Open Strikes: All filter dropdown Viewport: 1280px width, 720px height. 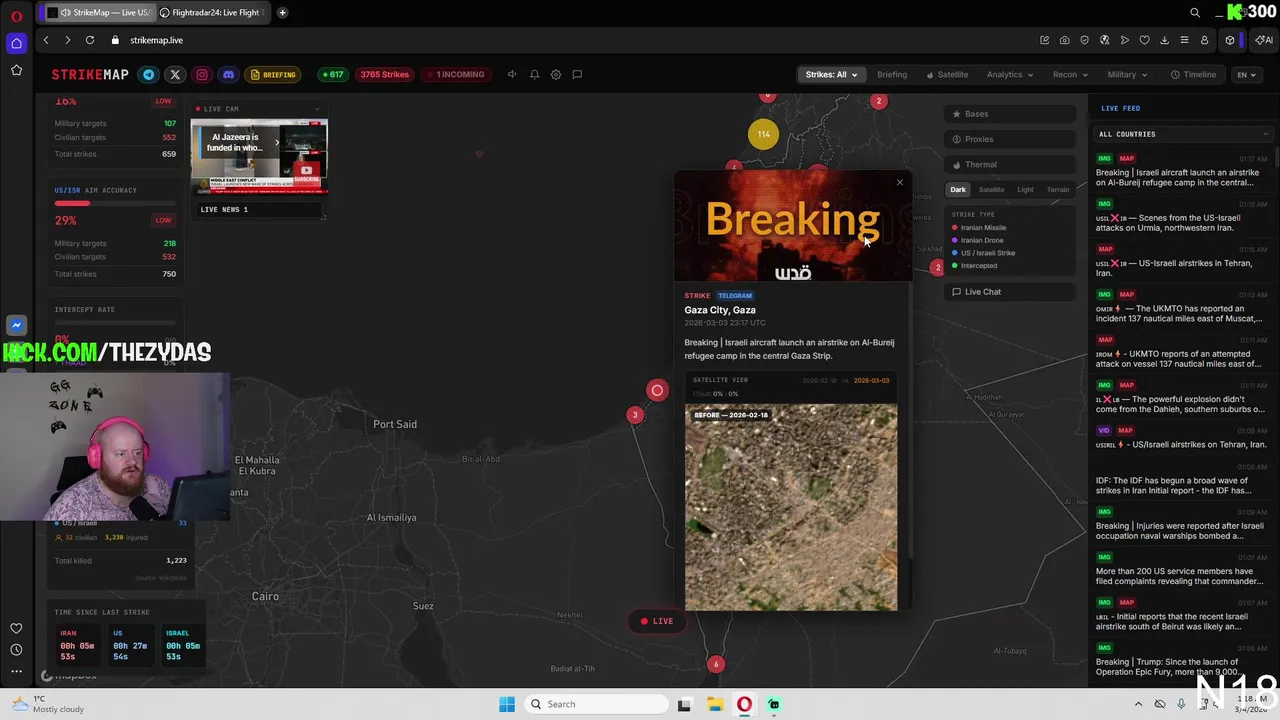831,74
